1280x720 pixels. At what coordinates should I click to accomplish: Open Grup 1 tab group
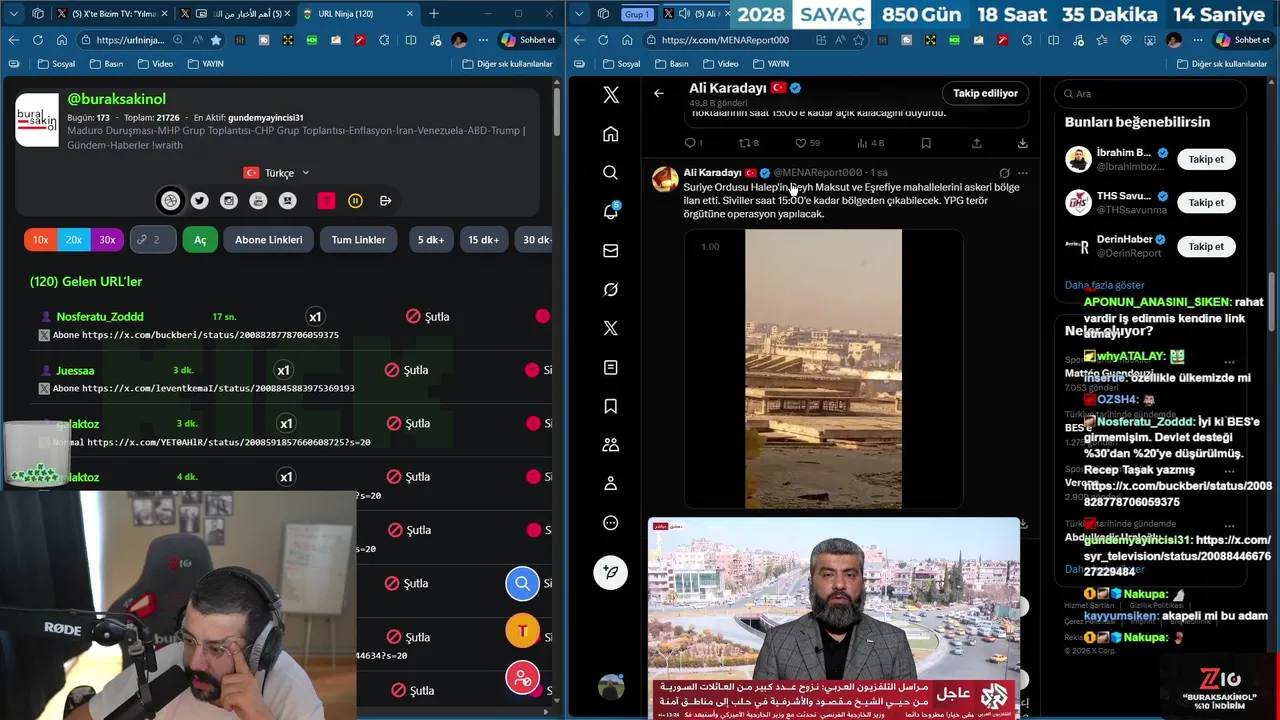637,14
